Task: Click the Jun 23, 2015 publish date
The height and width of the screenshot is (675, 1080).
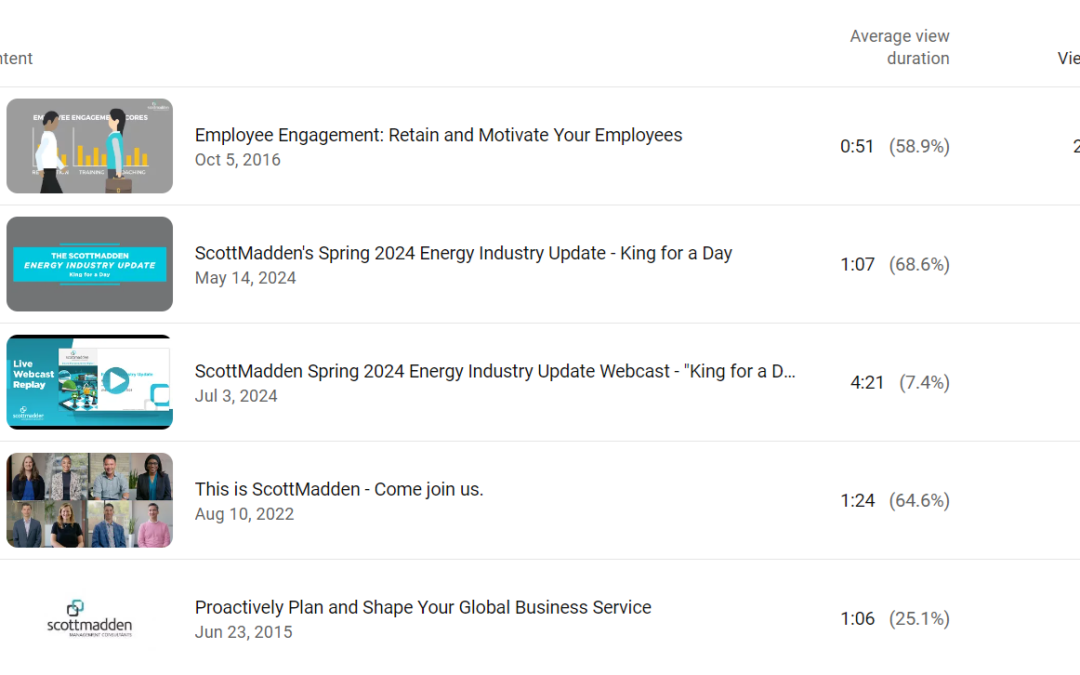Action: [x=243, y=632]
